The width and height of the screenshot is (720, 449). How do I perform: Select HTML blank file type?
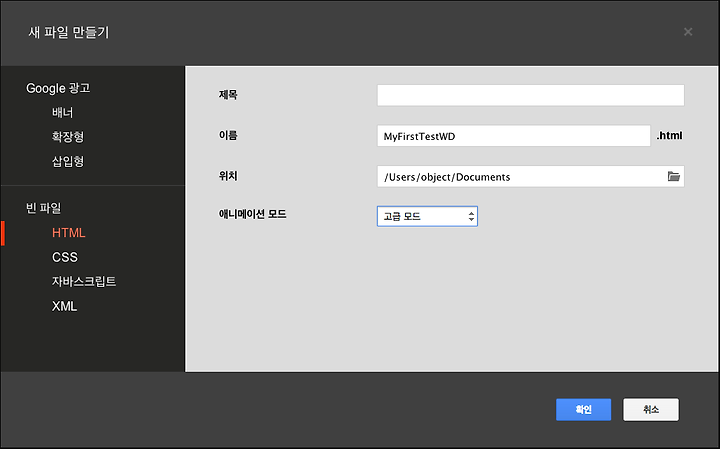point(68,233)
